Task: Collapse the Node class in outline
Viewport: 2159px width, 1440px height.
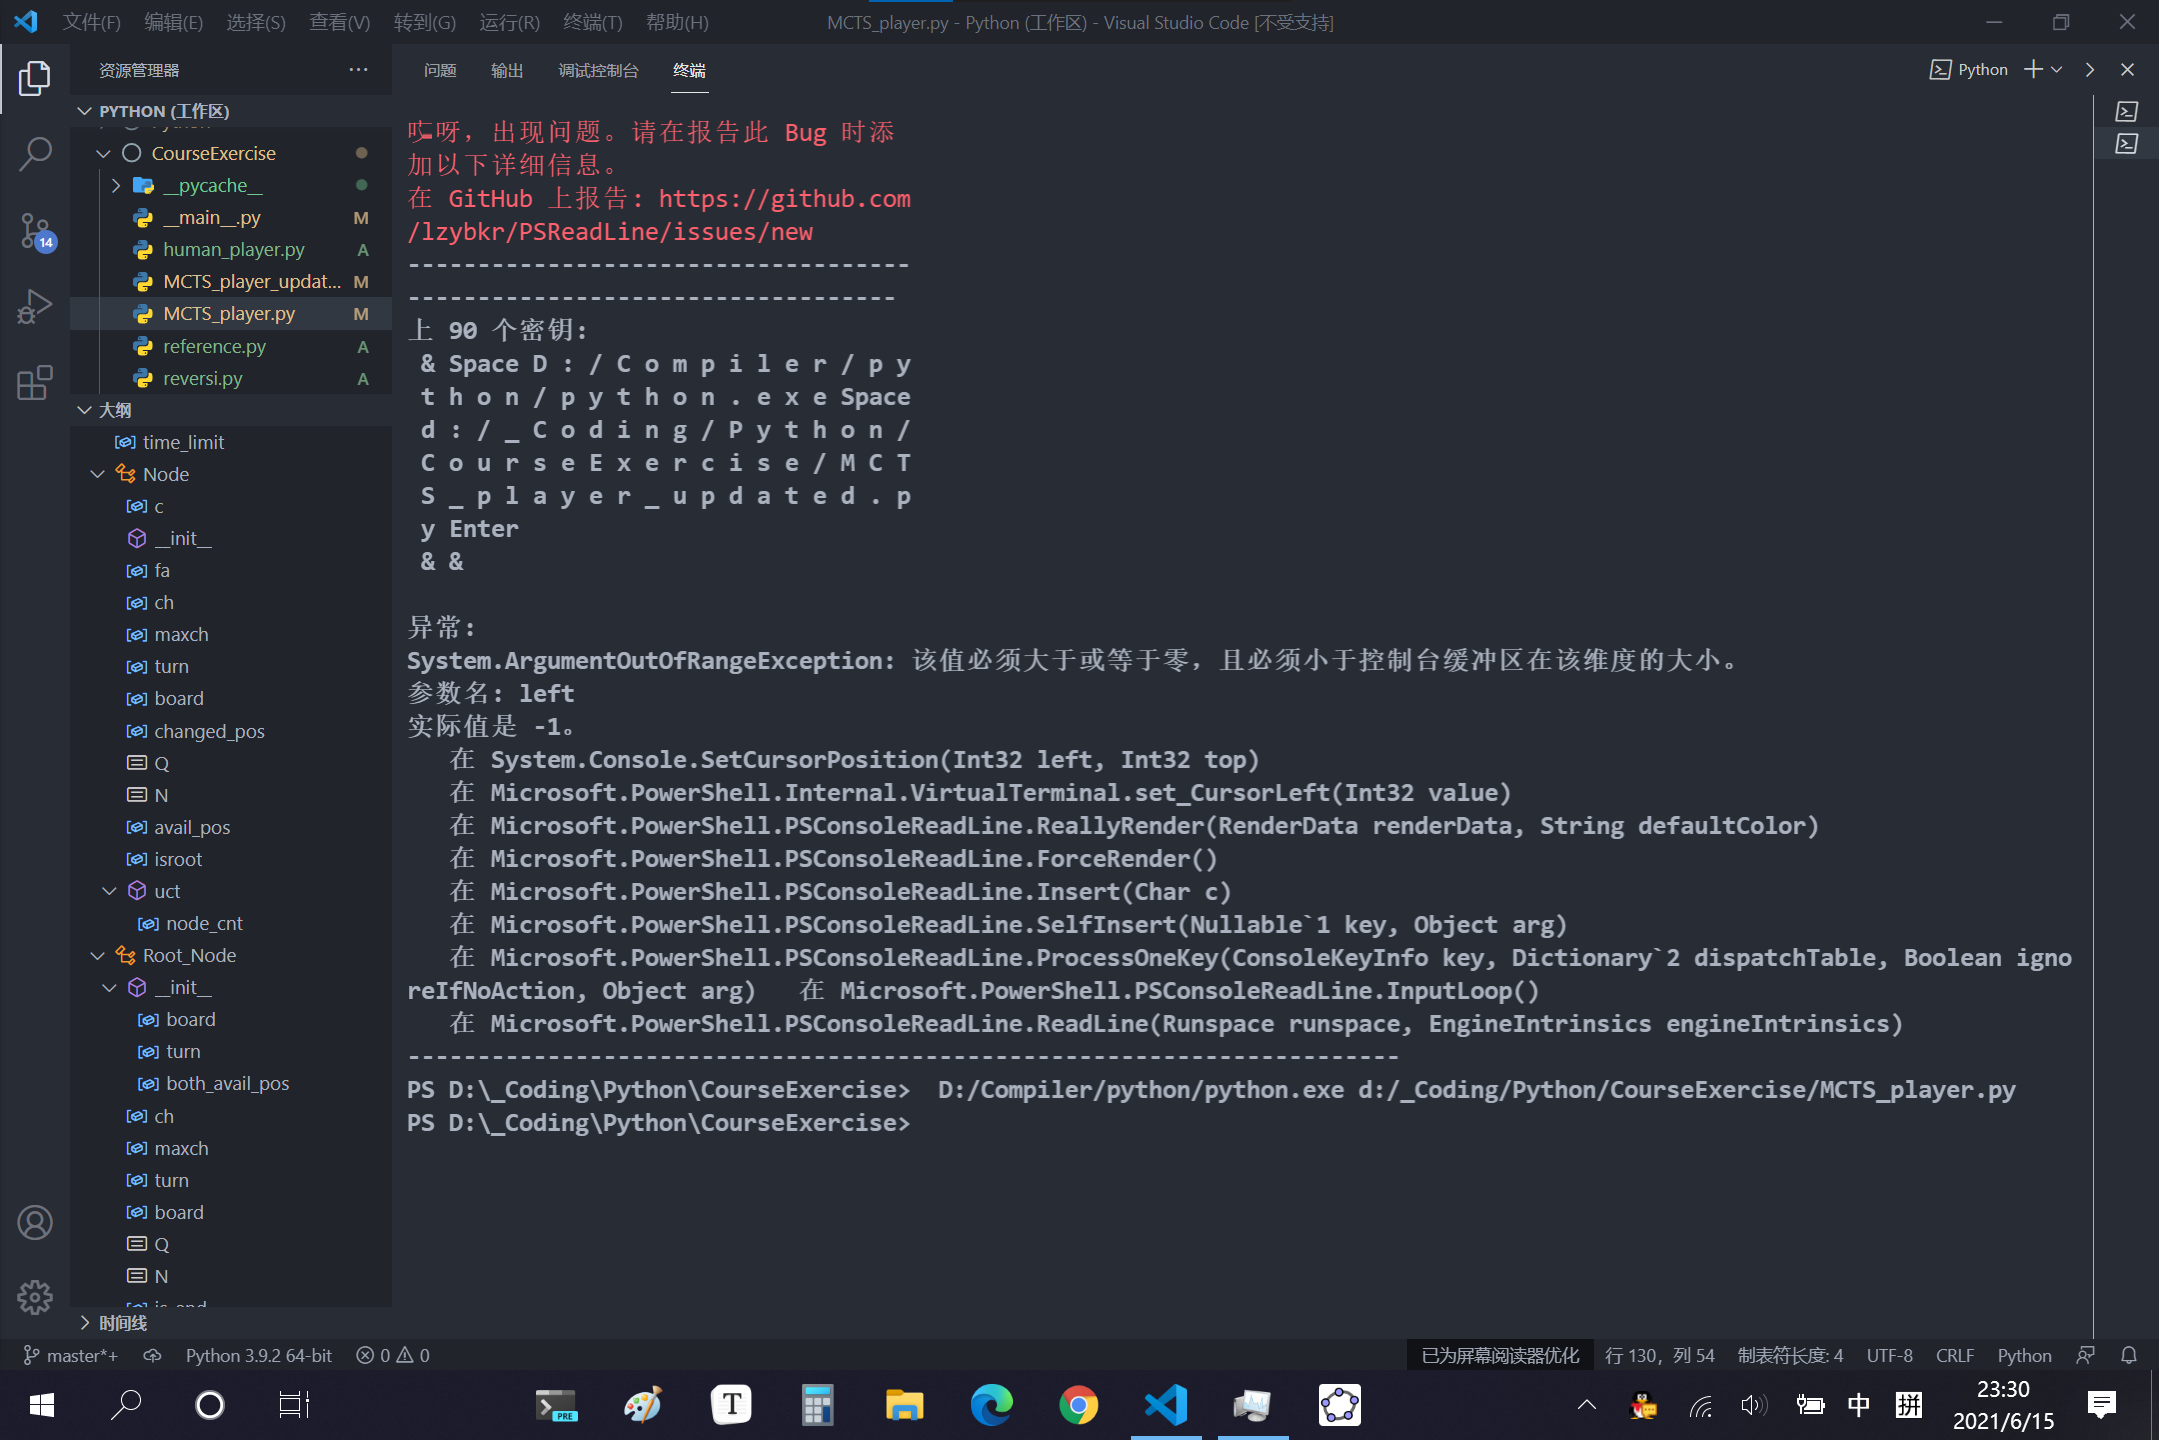Action: (97, 474)
